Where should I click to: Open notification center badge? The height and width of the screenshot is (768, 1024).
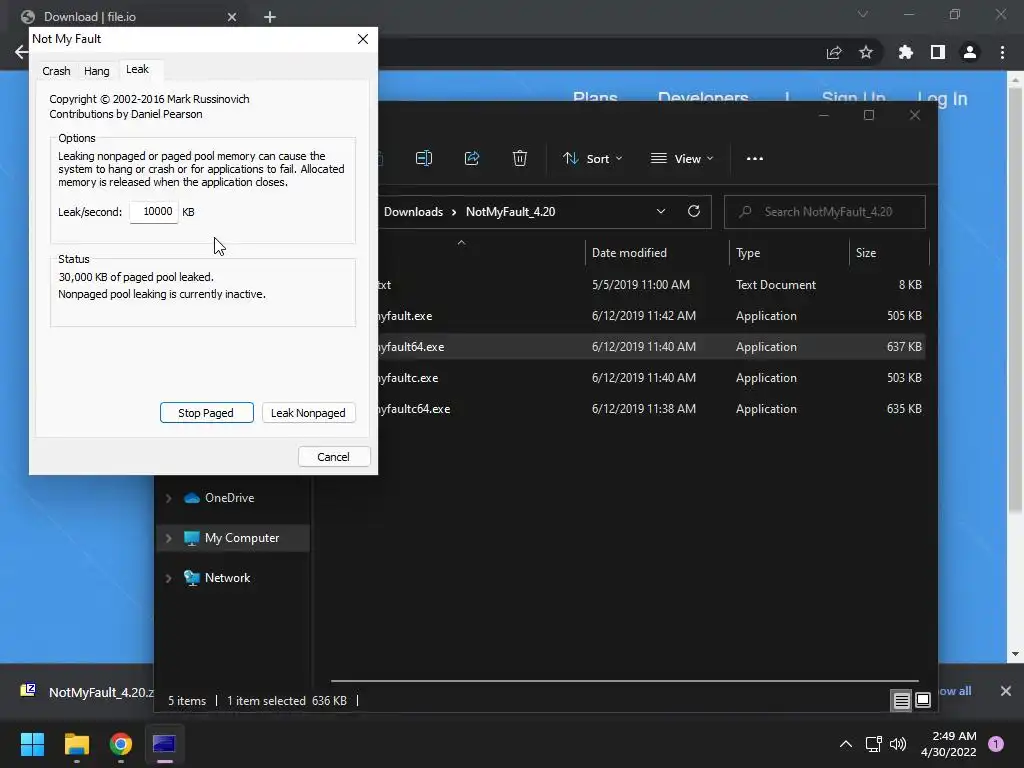[996, 744]
